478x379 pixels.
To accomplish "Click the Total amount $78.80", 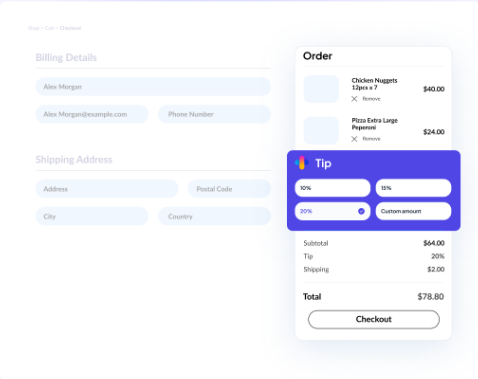I will coord(431,296).
